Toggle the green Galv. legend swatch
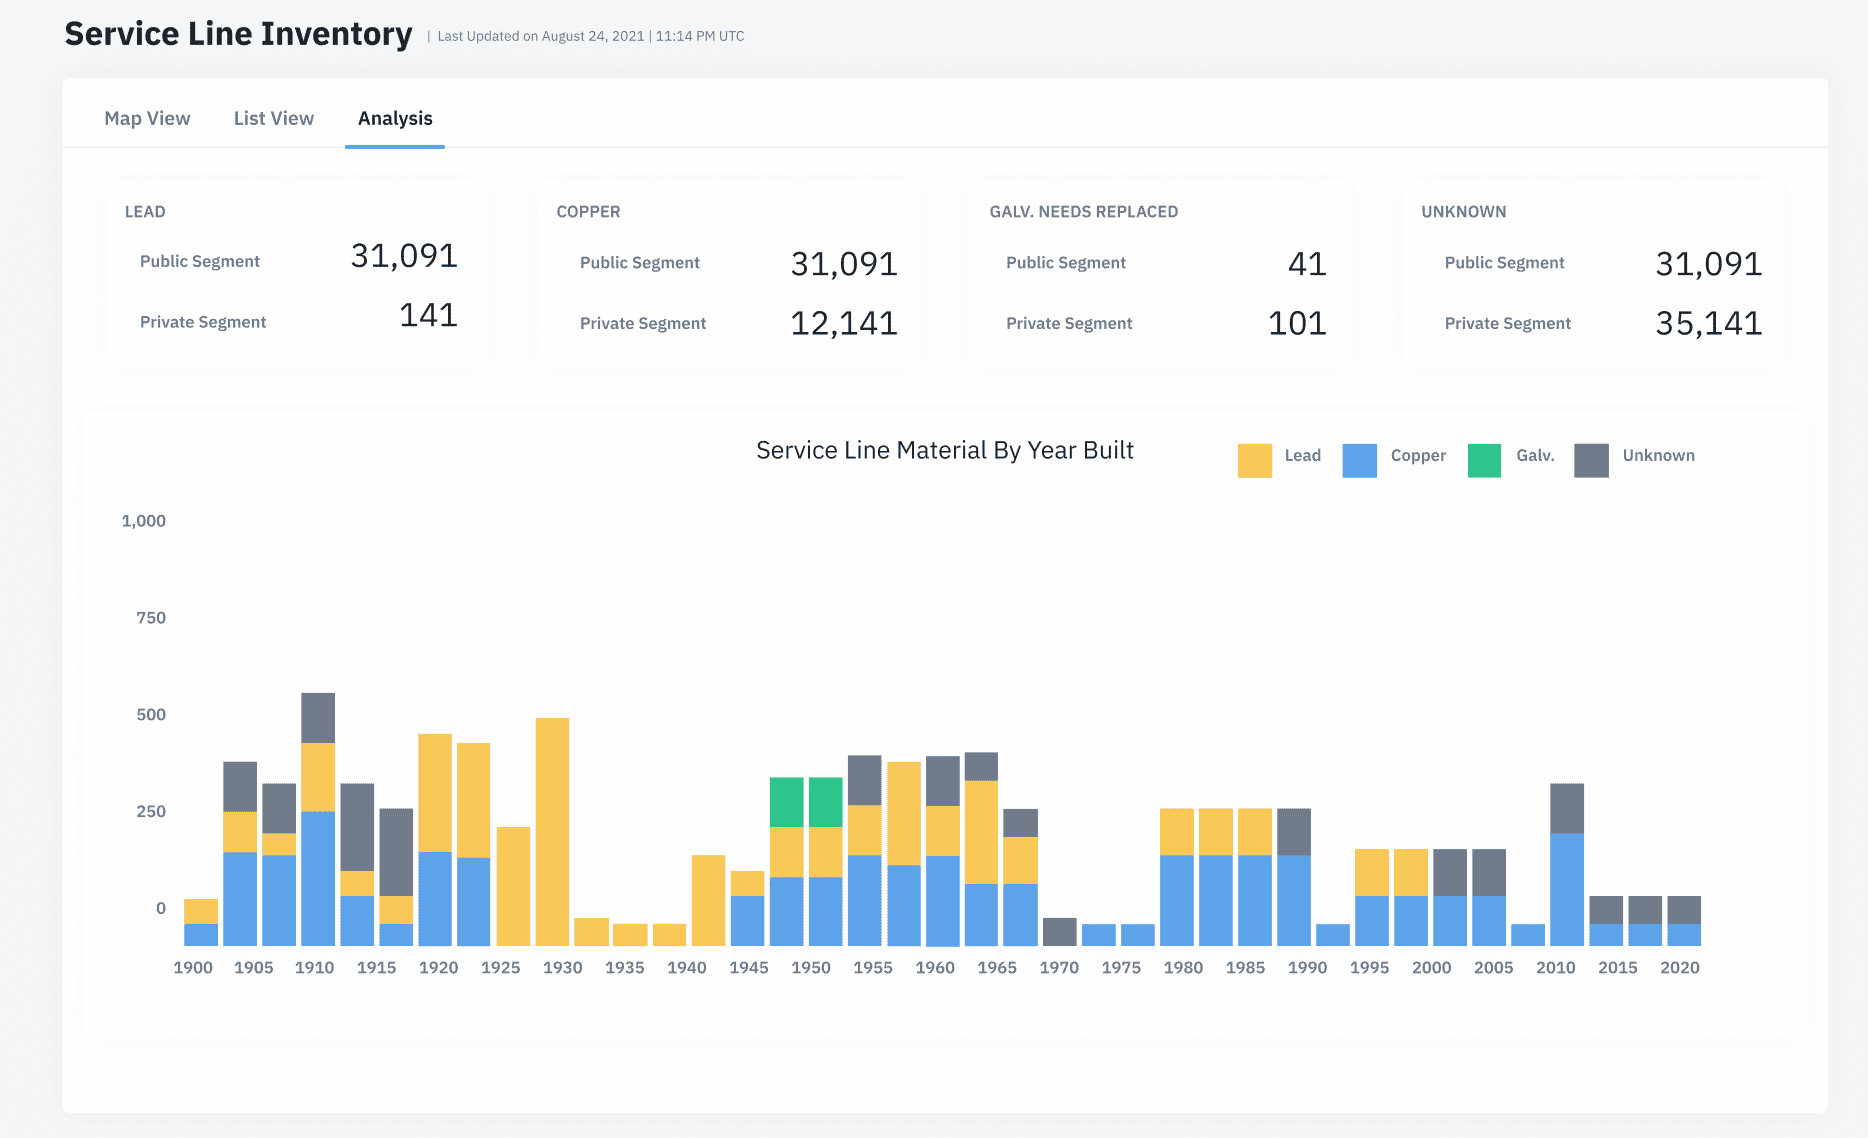This screenshot has height=1138, width=1868. [1484, 460]
